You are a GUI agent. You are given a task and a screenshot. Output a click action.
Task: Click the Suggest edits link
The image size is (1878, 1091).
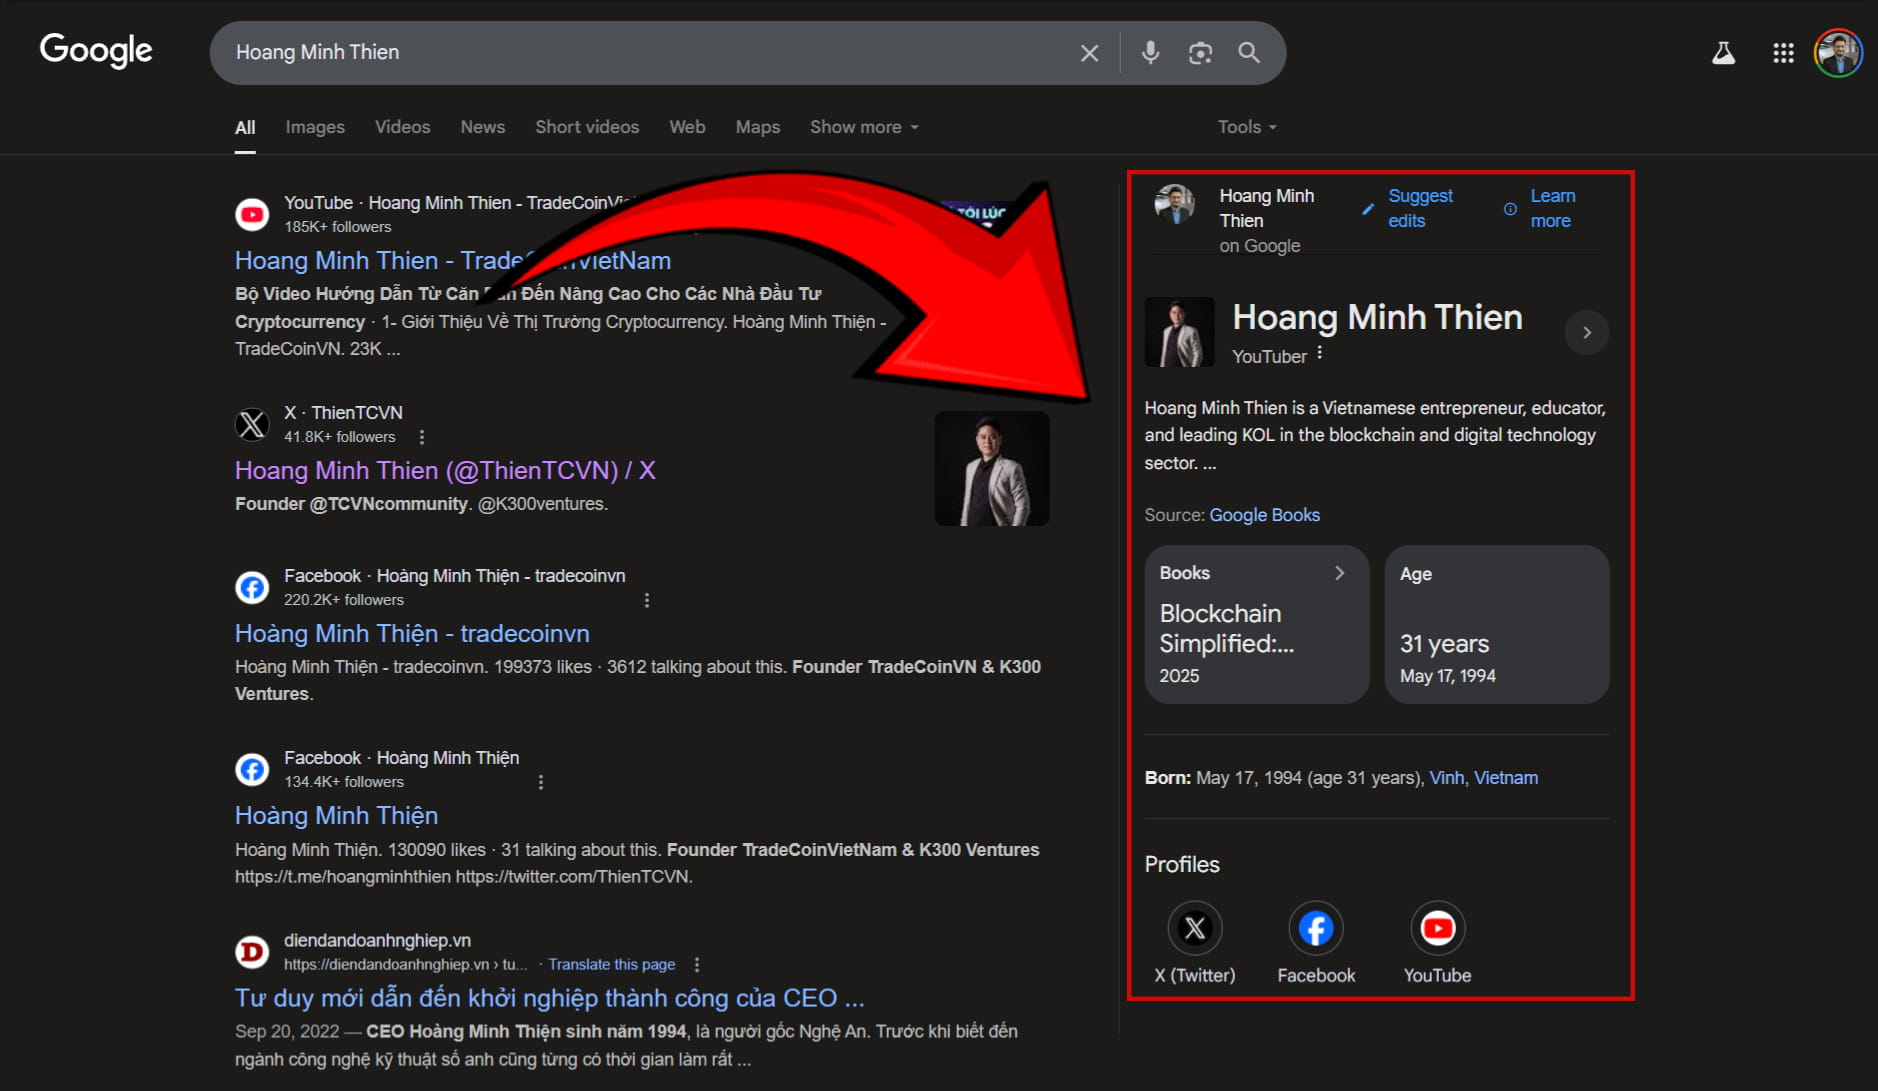1419,208
